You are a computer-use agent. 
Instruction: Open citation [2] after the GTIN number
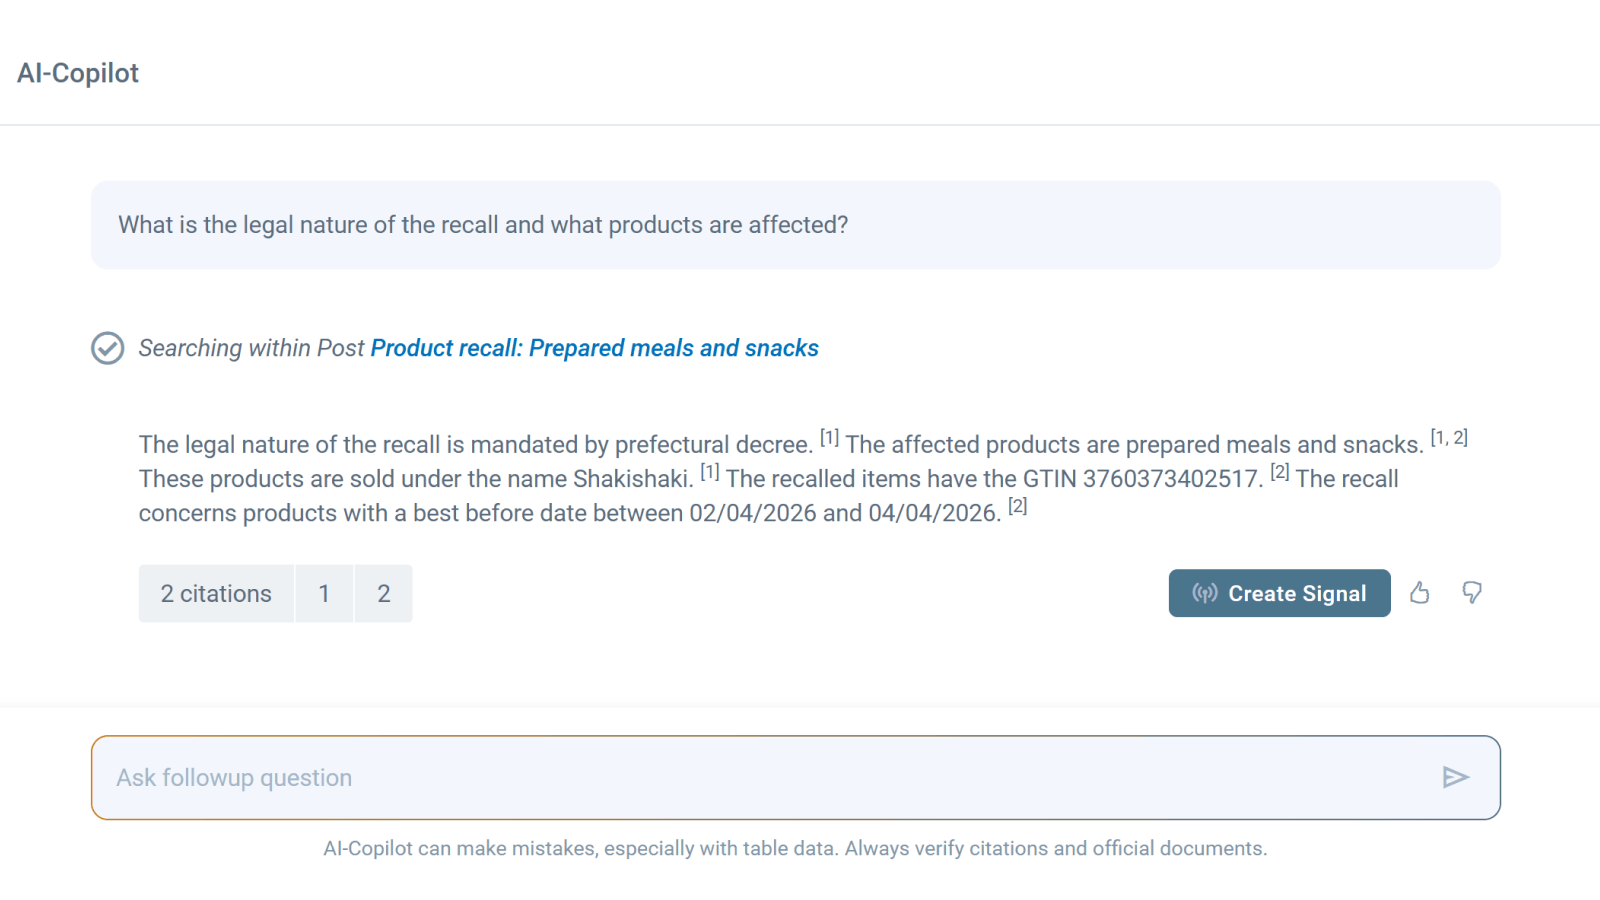tap(1279, 472)
